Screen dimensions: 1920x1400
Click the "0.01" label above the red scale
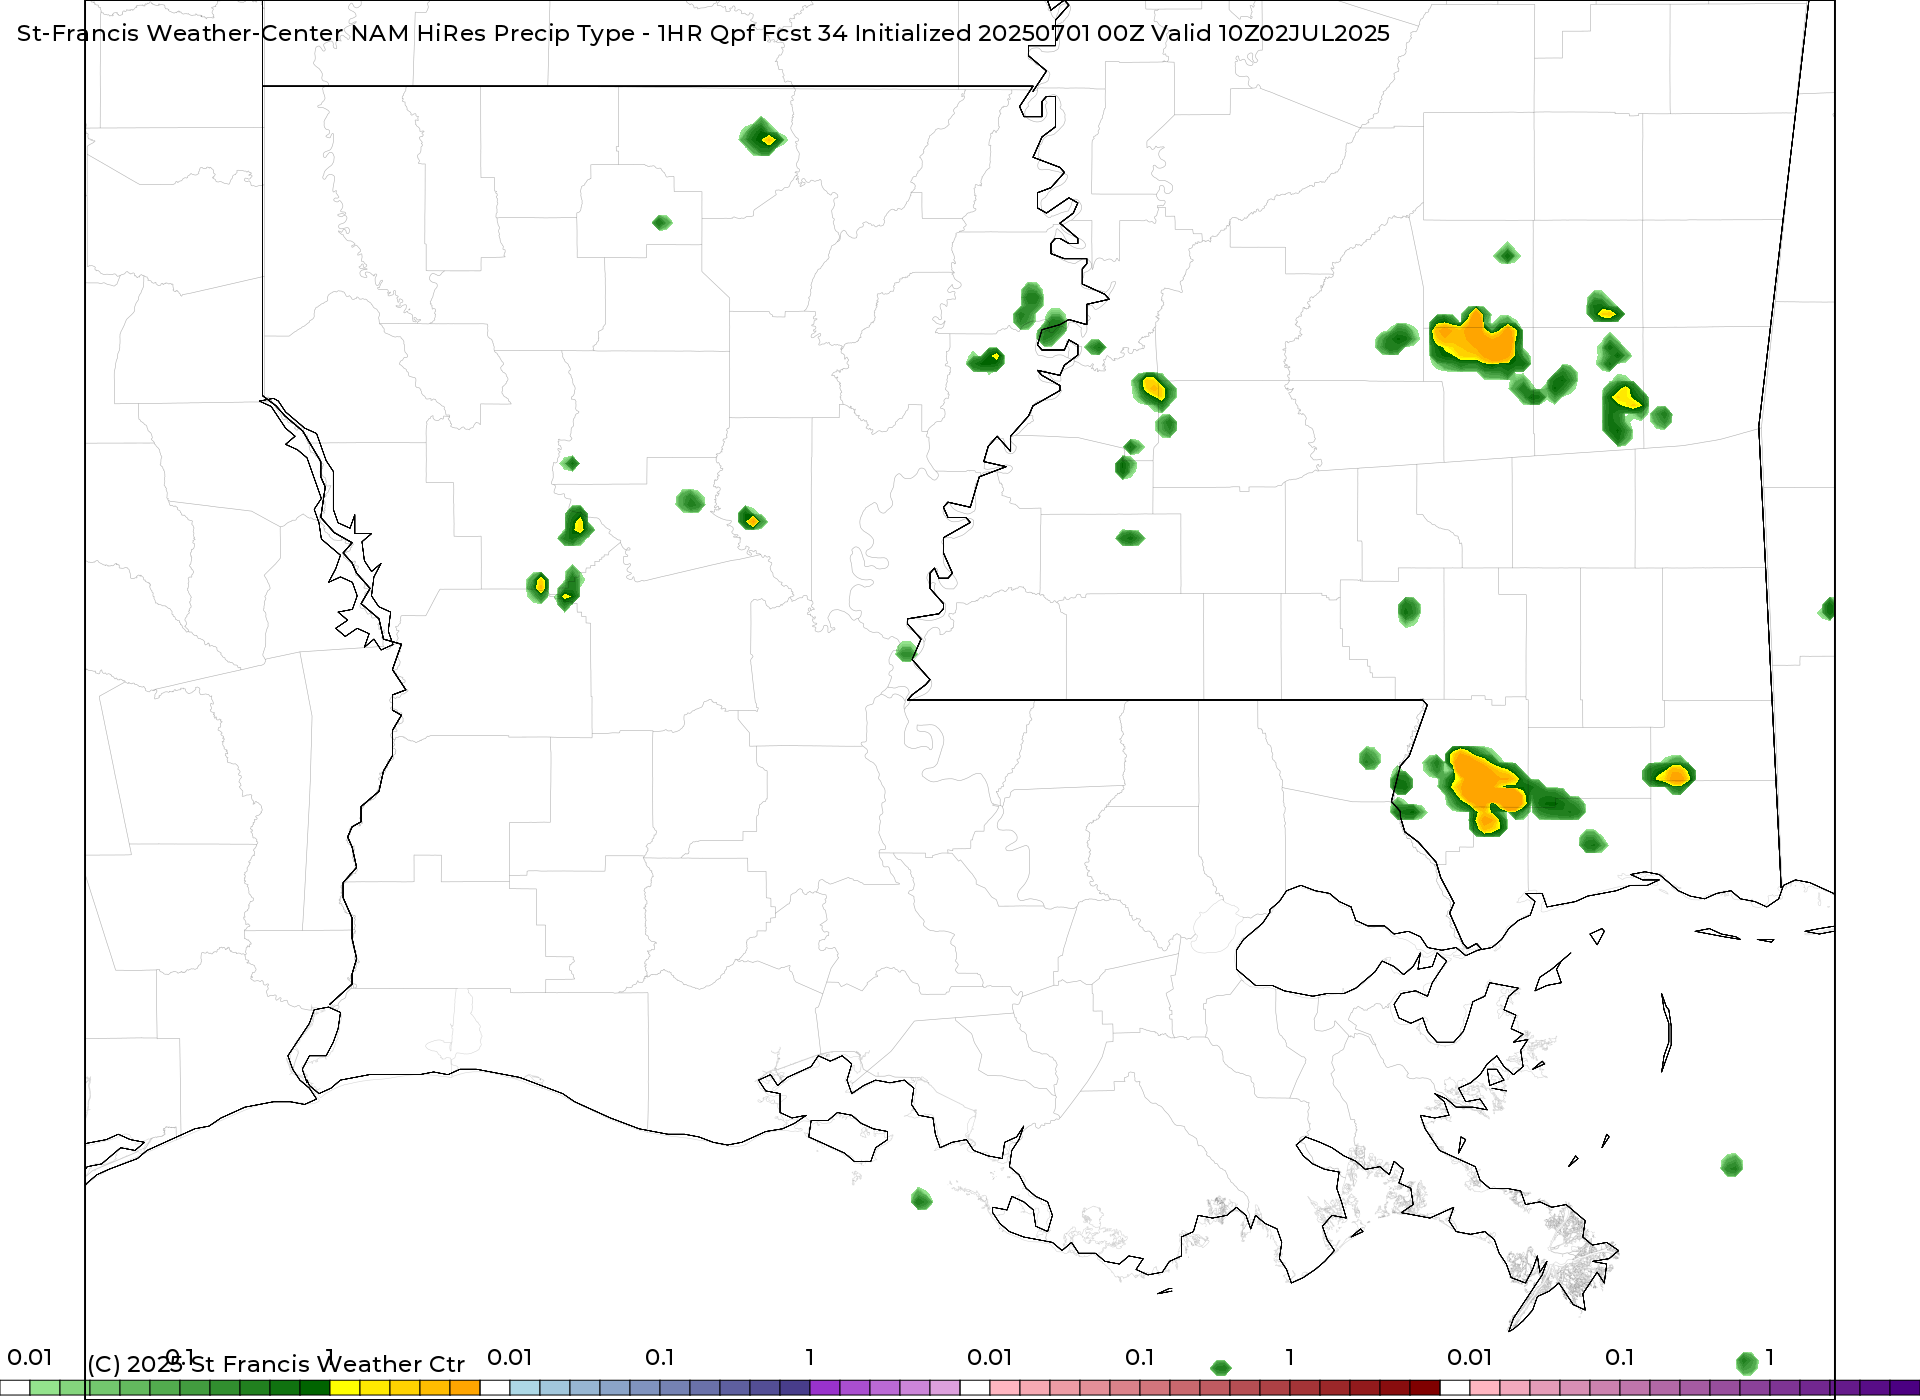point(989,1357)
